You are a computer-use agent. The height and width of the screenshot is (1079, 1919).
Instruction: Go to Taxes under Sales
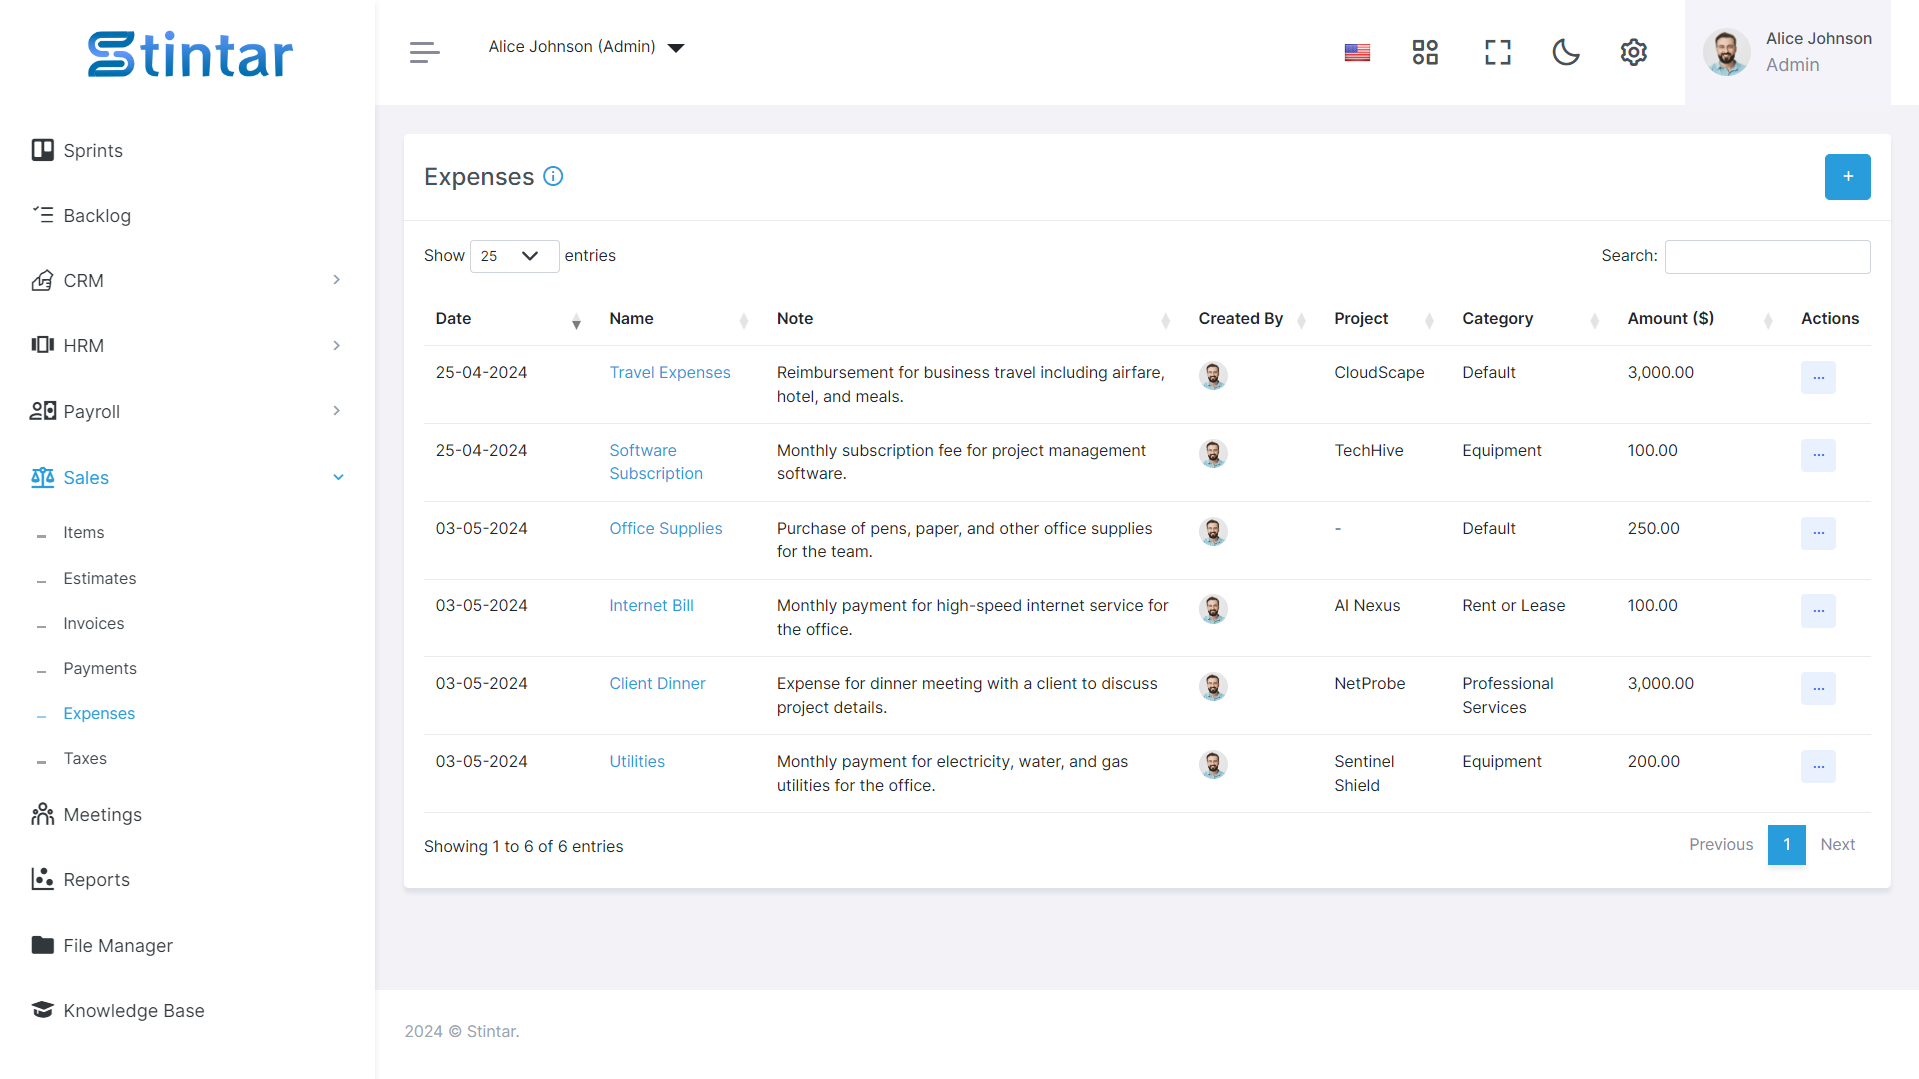tap(85, 758)
